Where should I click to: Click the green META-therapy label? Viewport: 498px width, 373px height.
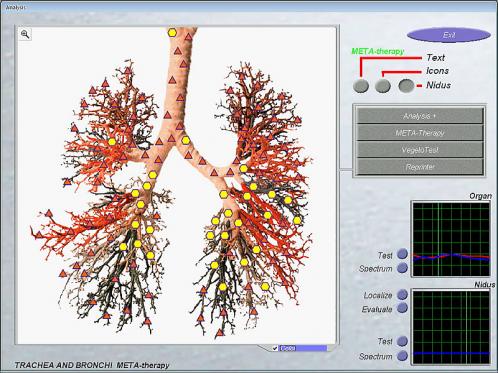(378, 51)
